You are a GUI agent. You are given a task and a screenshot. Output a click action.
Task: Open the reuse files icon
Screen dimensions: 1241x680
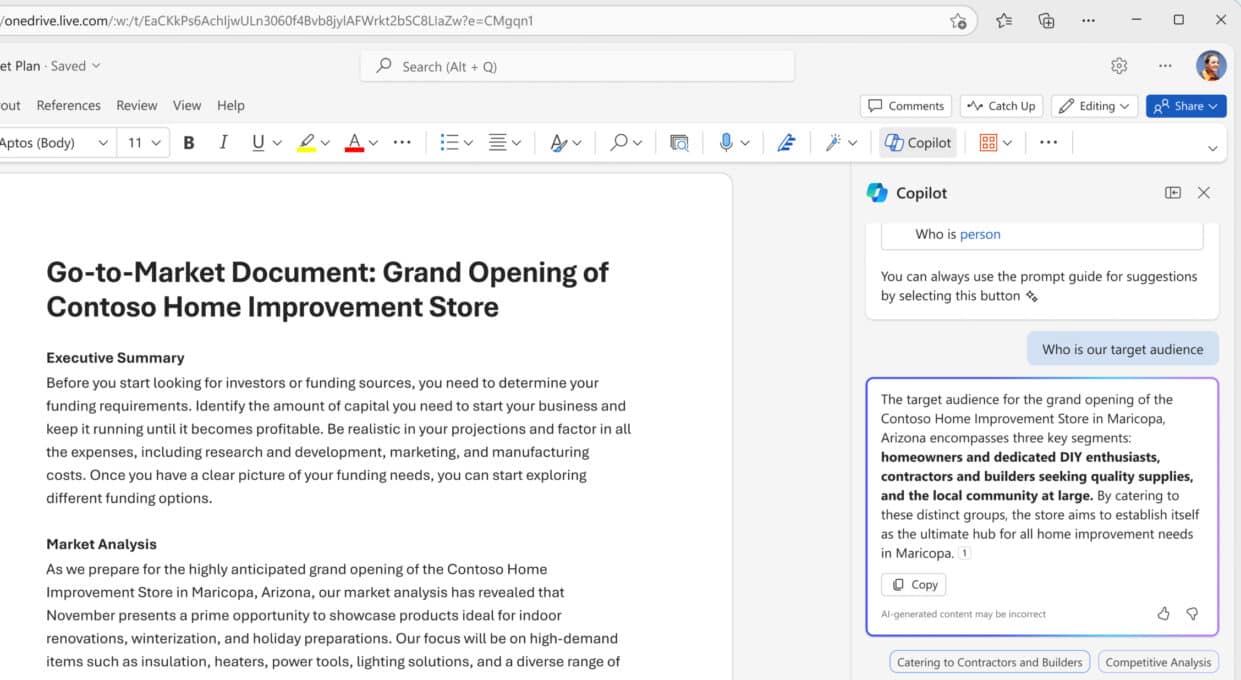click(x=679, y=143)
